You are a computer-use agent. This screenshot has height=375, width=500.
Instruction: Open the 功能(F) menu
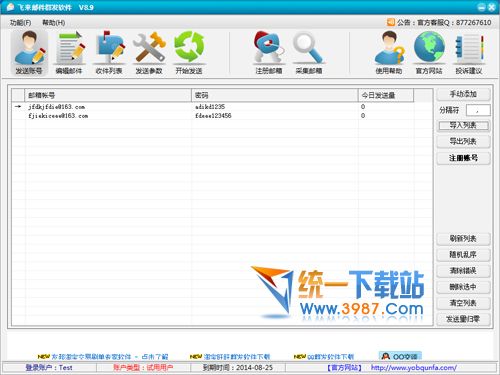(x=20, y=23)
